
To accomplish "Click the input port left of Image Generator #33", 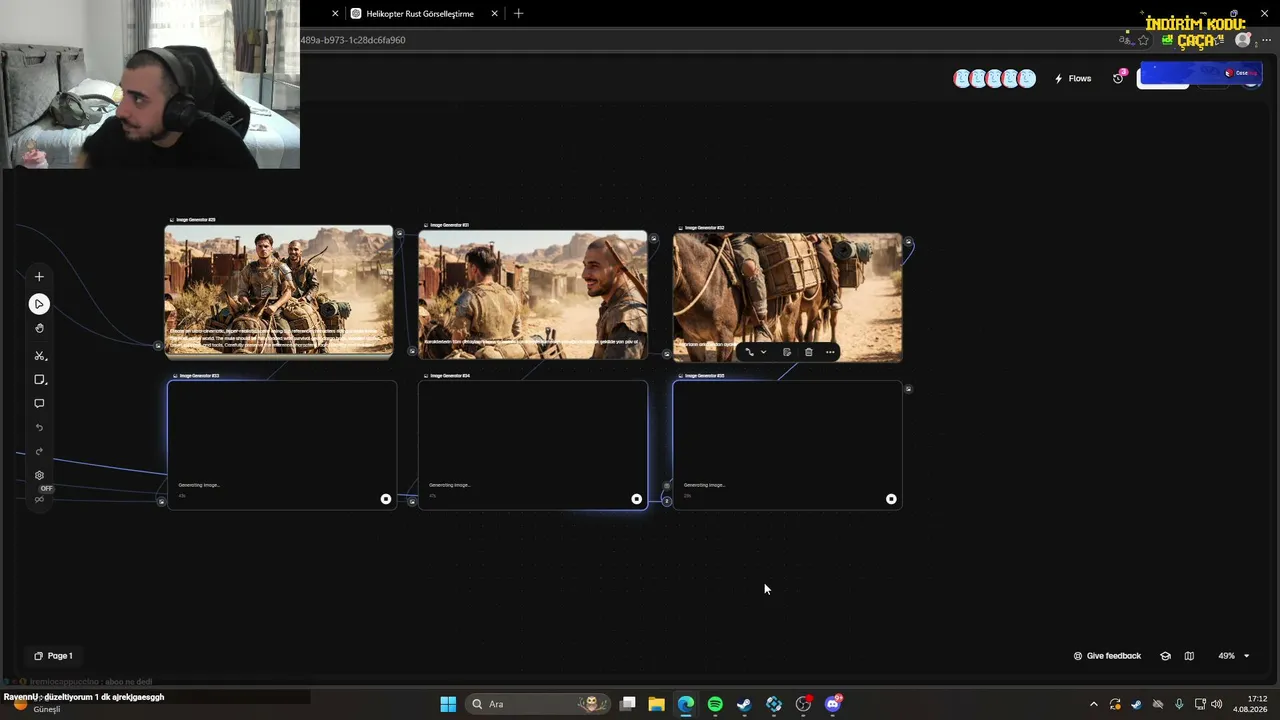I will point(161,501).
